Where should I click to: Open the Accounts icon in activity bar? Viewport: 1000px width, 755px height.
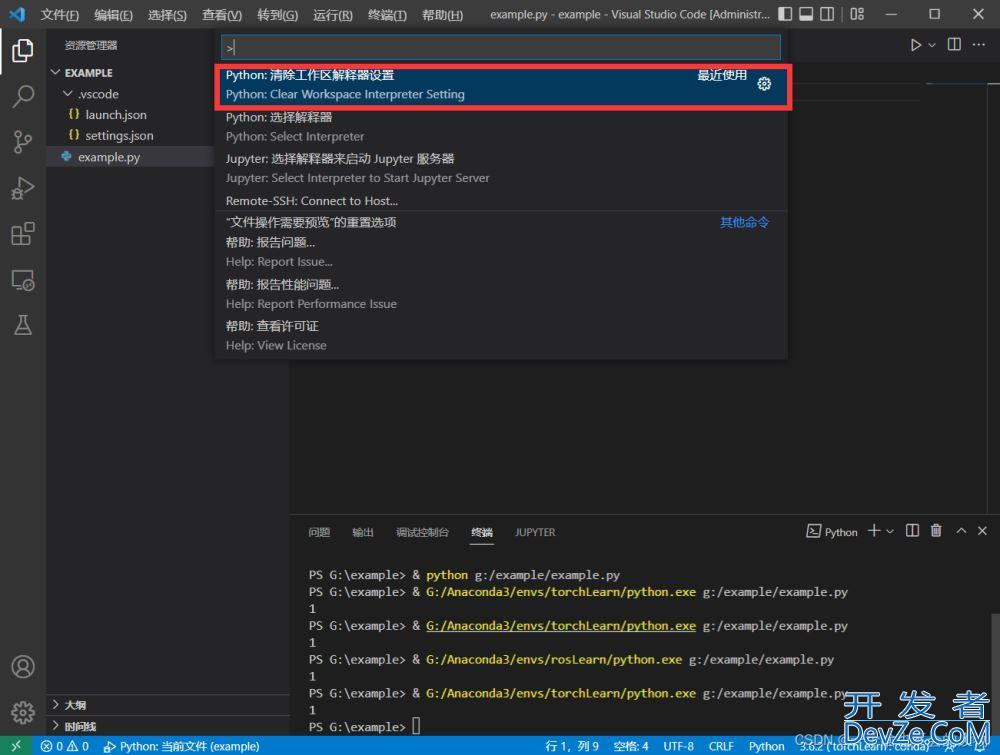(x=23, y=667)
